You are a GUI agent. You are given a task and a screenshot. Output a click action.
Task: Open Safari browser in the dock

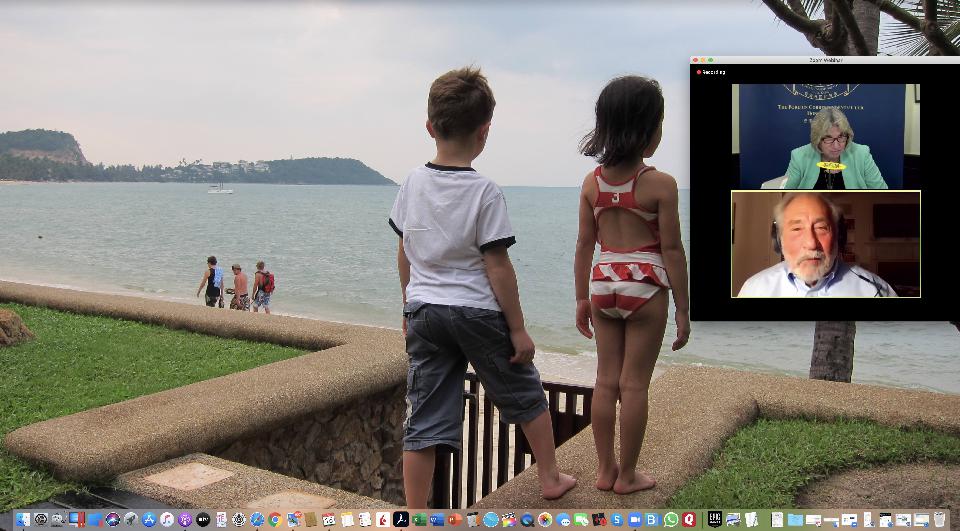click(257, 519)
